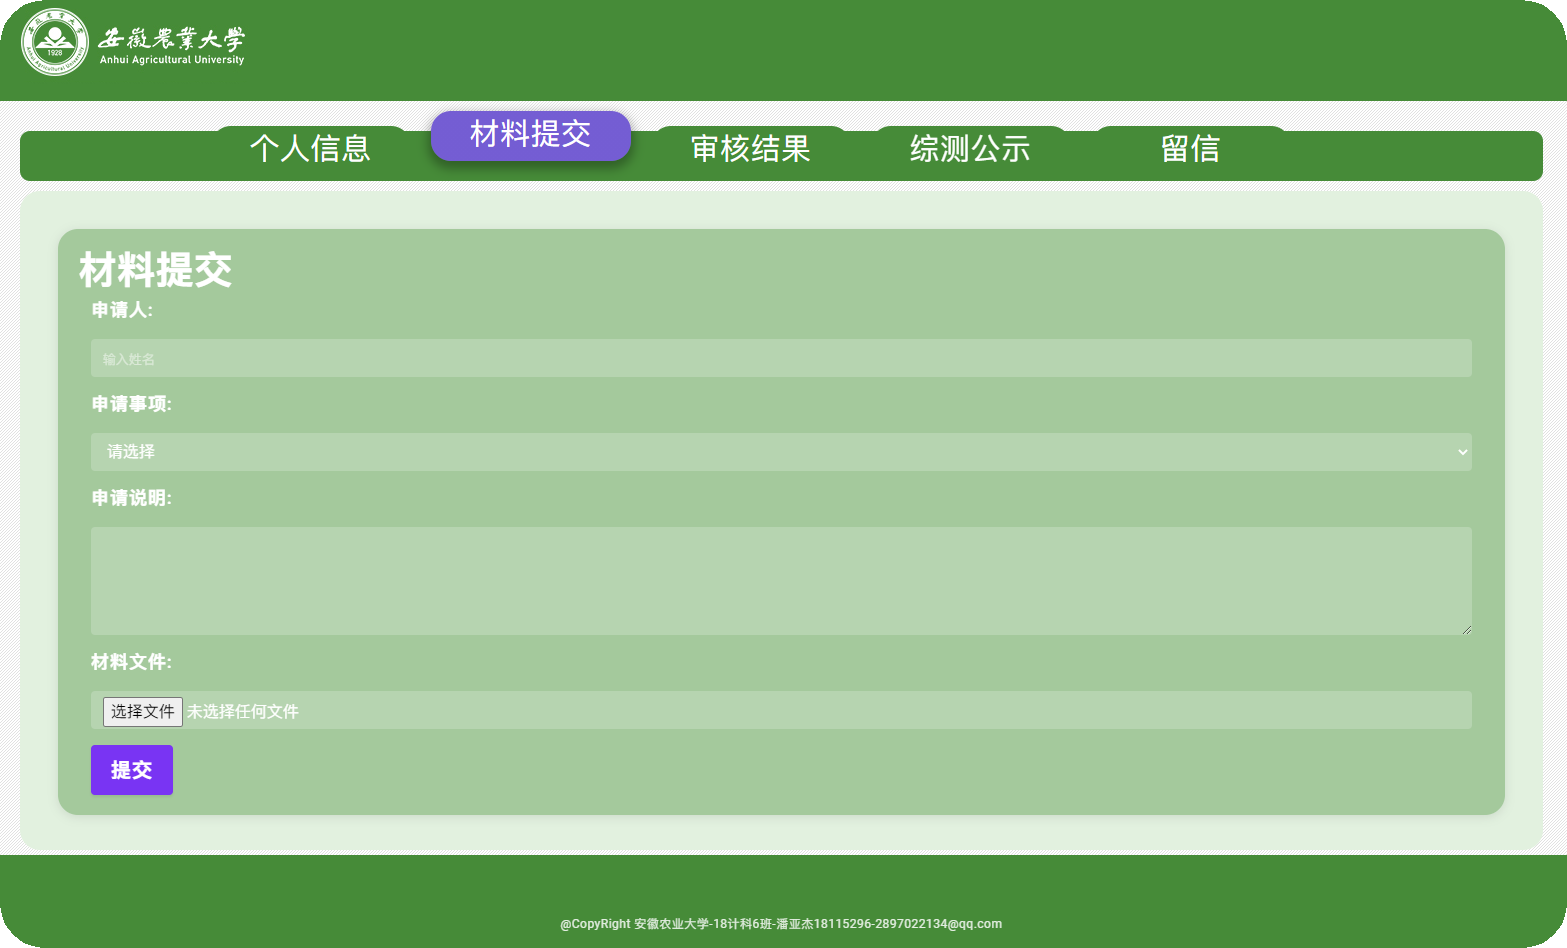
Task: Select the footer copyright text line
Action: [x=780, y=924]
